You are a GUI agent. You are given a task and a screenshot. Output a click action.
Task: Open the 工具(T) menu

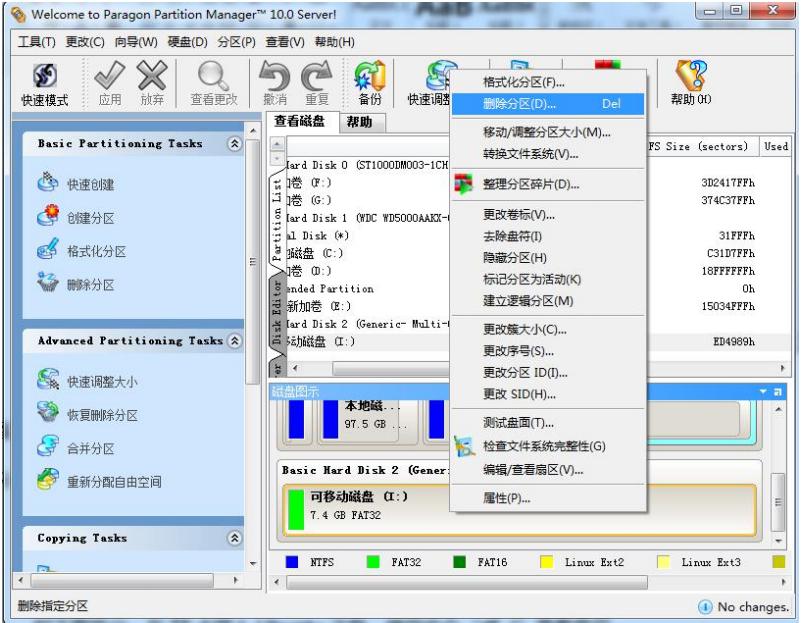pos(37,42)
